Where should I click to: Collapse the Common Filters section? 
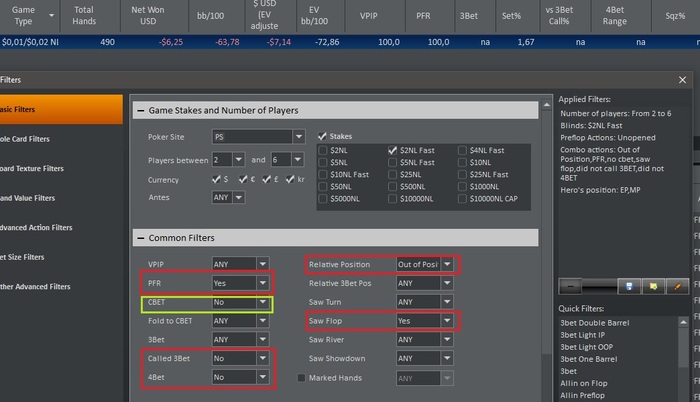tap(140, 238)
